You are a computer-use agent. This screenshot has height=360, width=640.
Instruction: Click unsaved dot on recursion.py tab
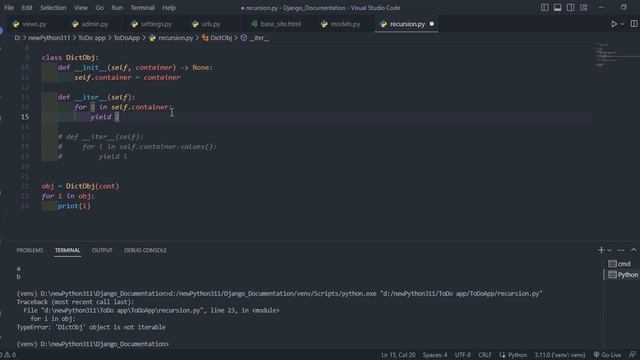[431, 24]
